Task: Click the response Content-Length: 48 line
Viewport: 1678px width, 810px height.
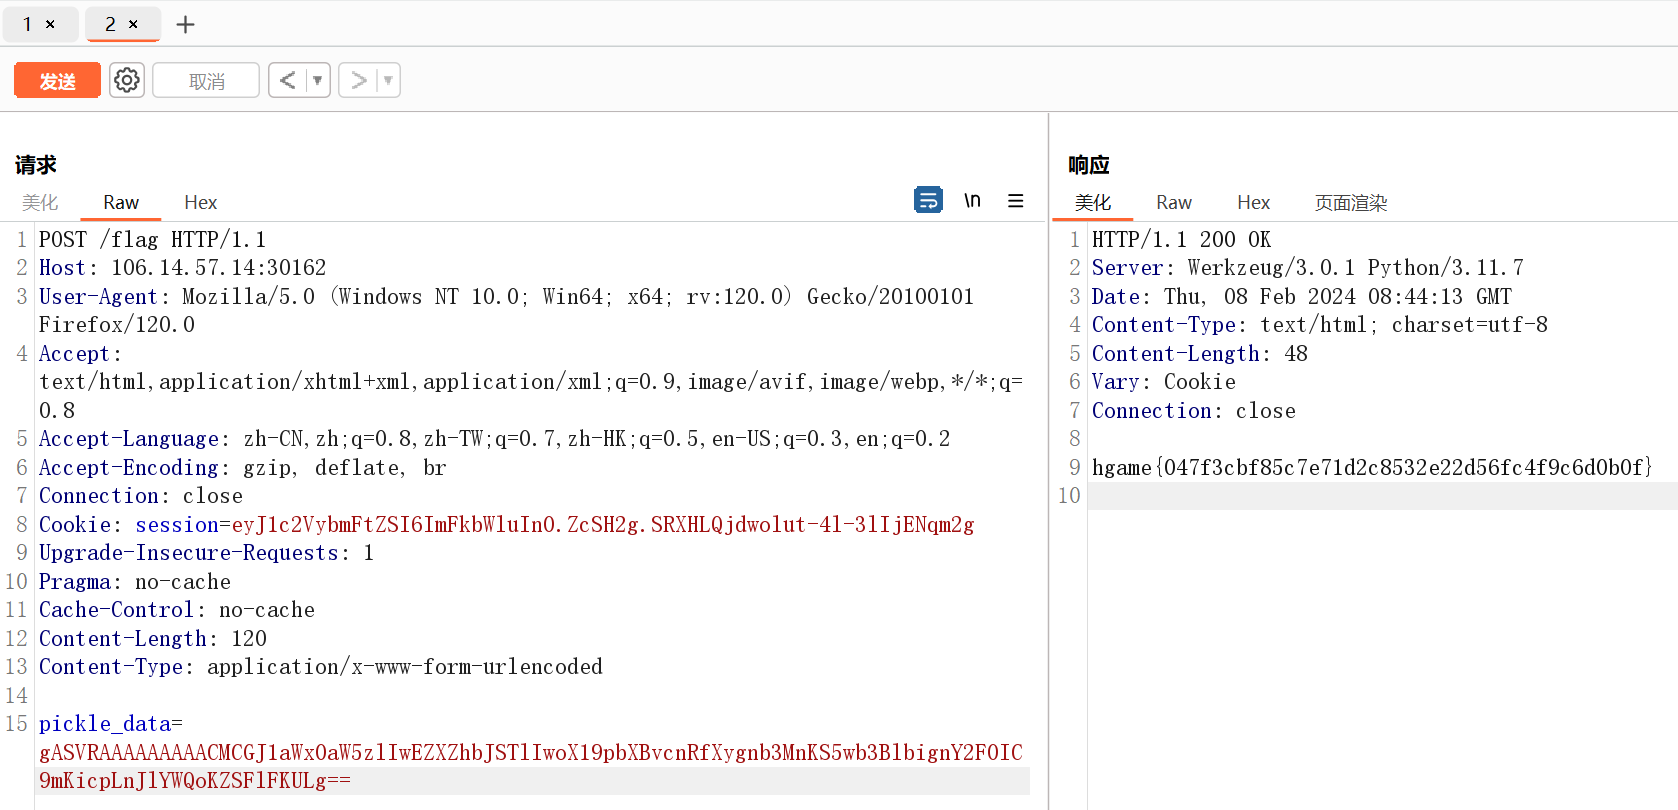Action: click(1199, 353)
